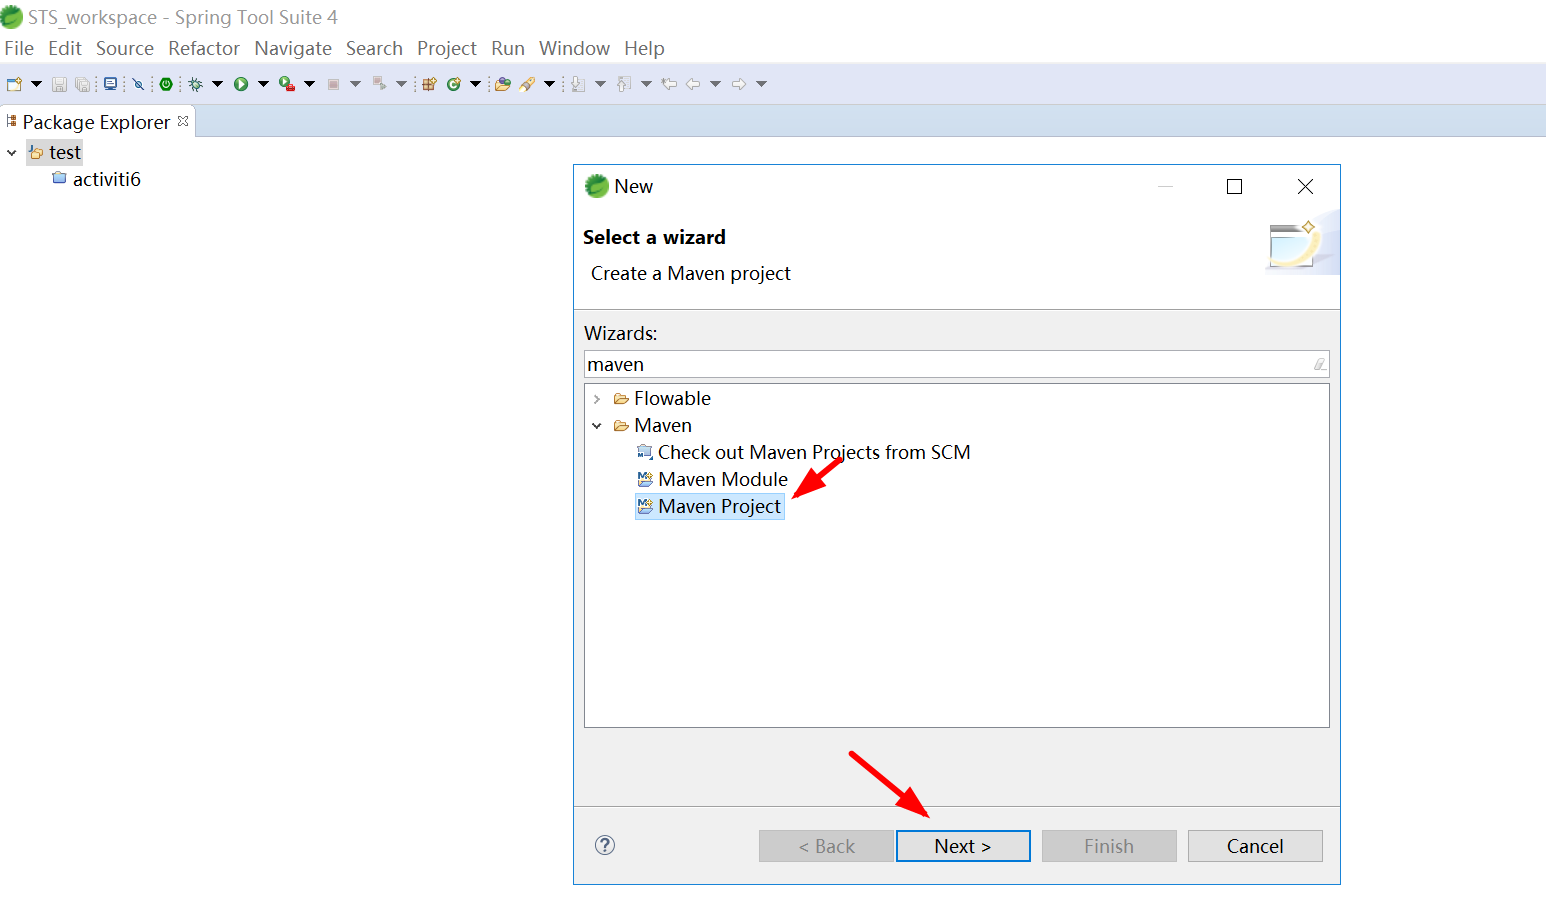This screenshot has height=905, width=1546.
Task: Open the File menu
Action: 19,48
